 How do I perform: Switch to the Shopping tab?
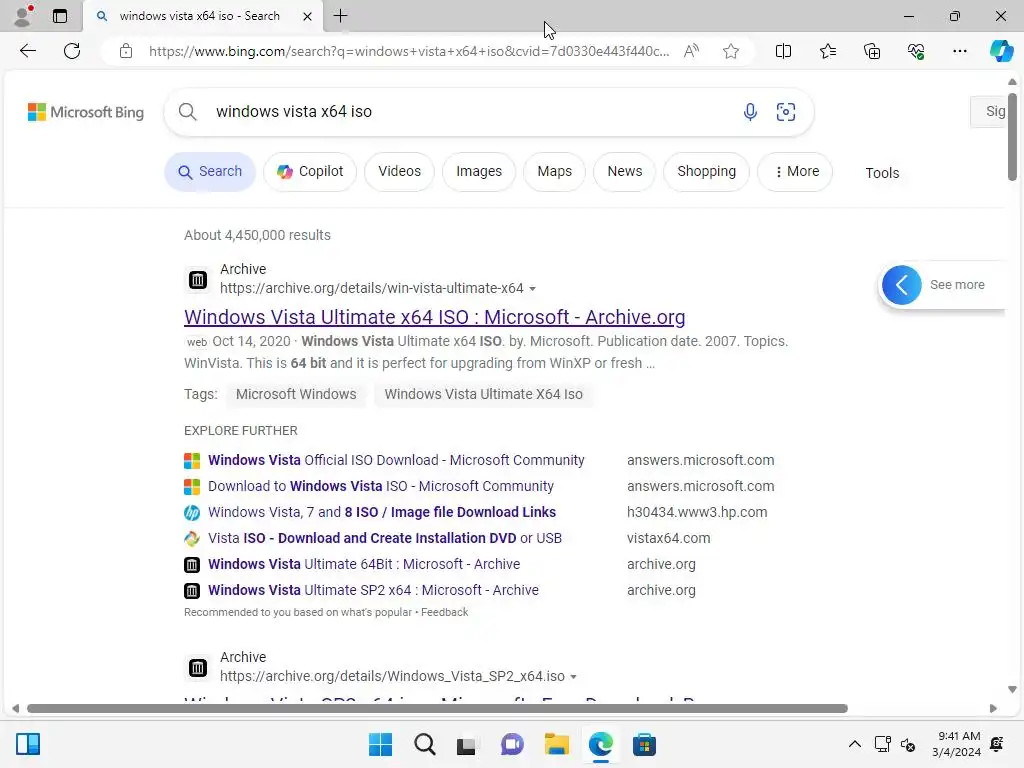[706, 172]
